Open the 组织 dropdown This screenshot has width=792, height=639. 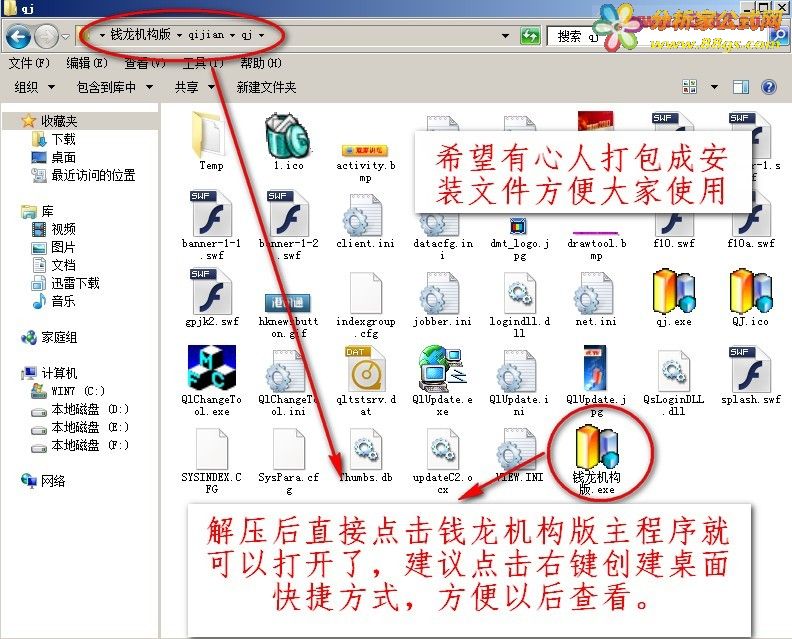34,87
